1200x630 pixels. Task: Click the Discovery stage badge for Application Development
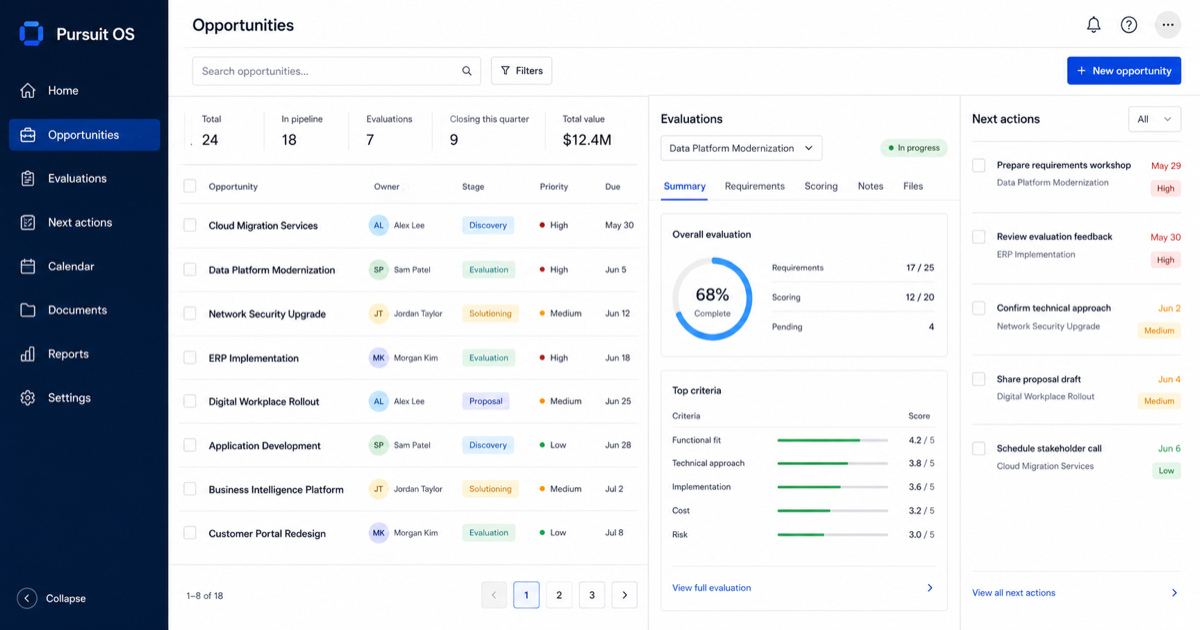(488, 446)
